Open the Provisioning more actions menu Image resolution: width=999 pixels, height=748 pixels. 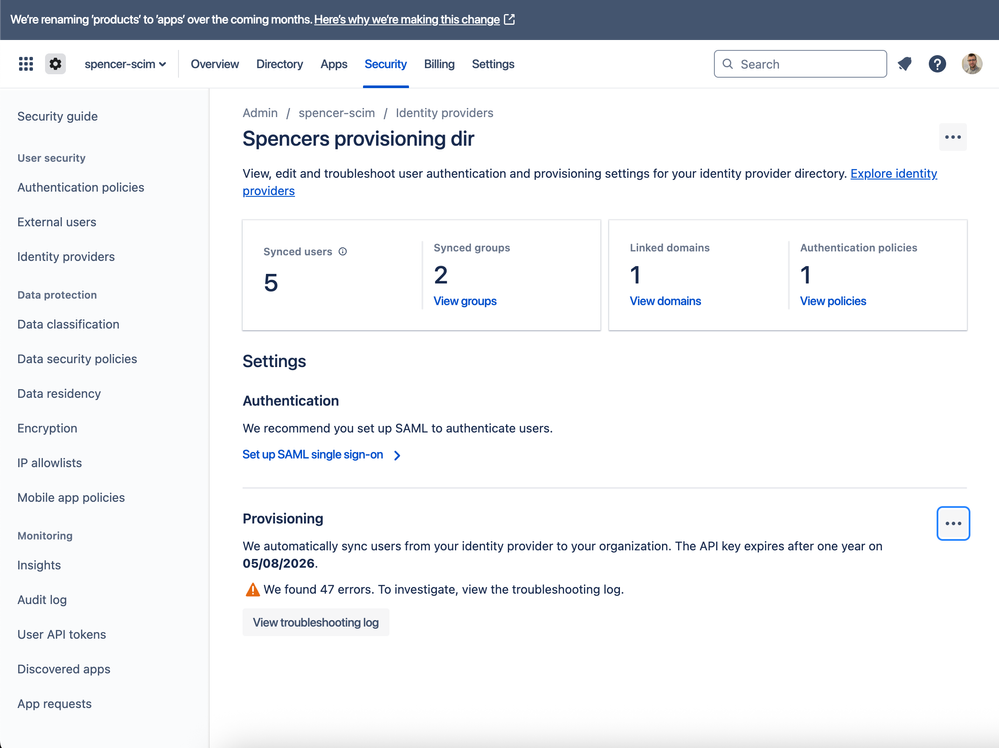coord(953,523)
